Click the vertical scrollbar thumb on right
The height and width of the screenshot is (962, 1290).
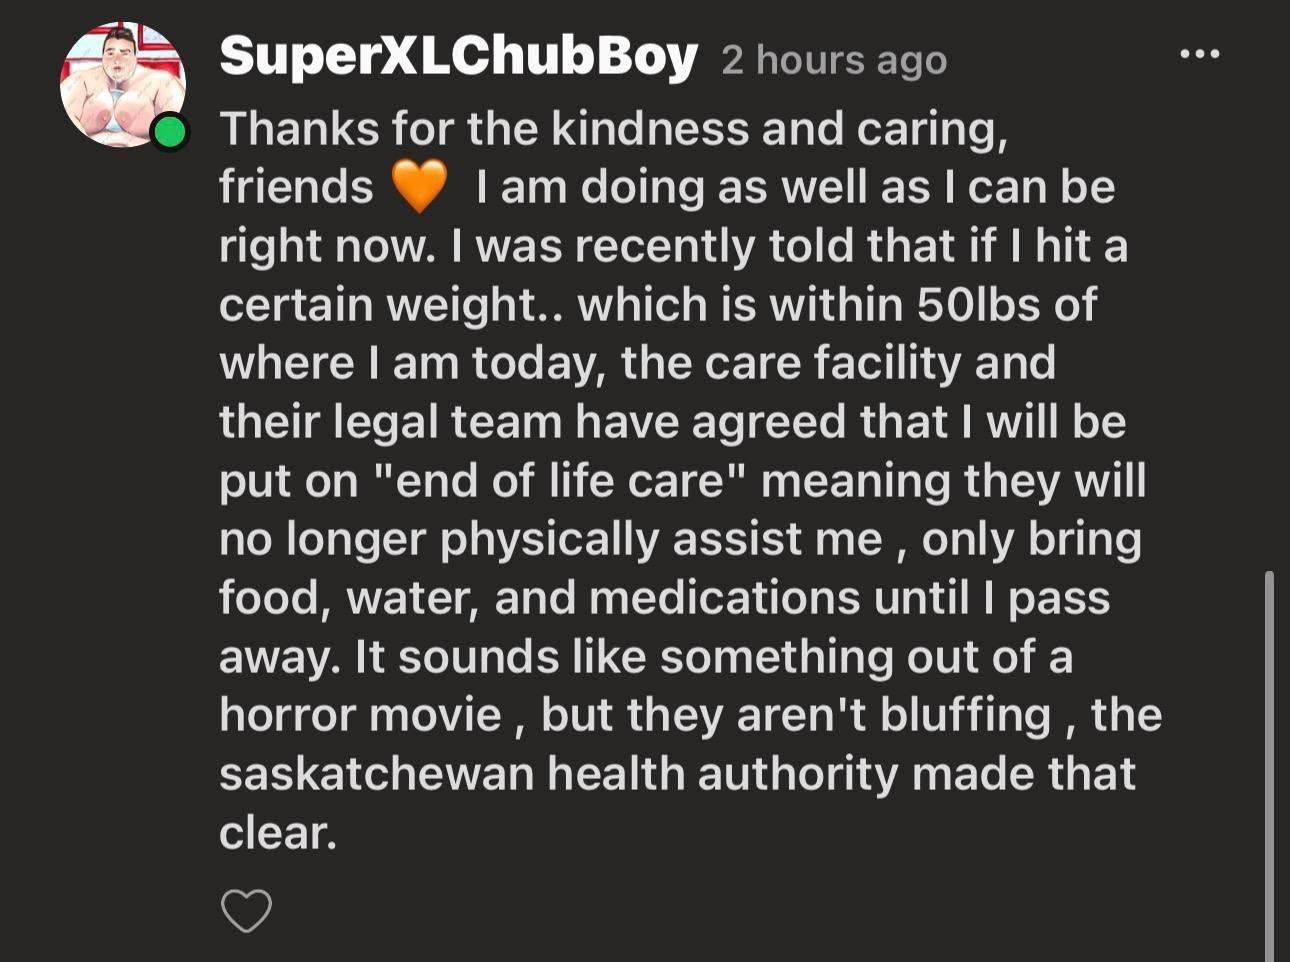point(1270,765)
